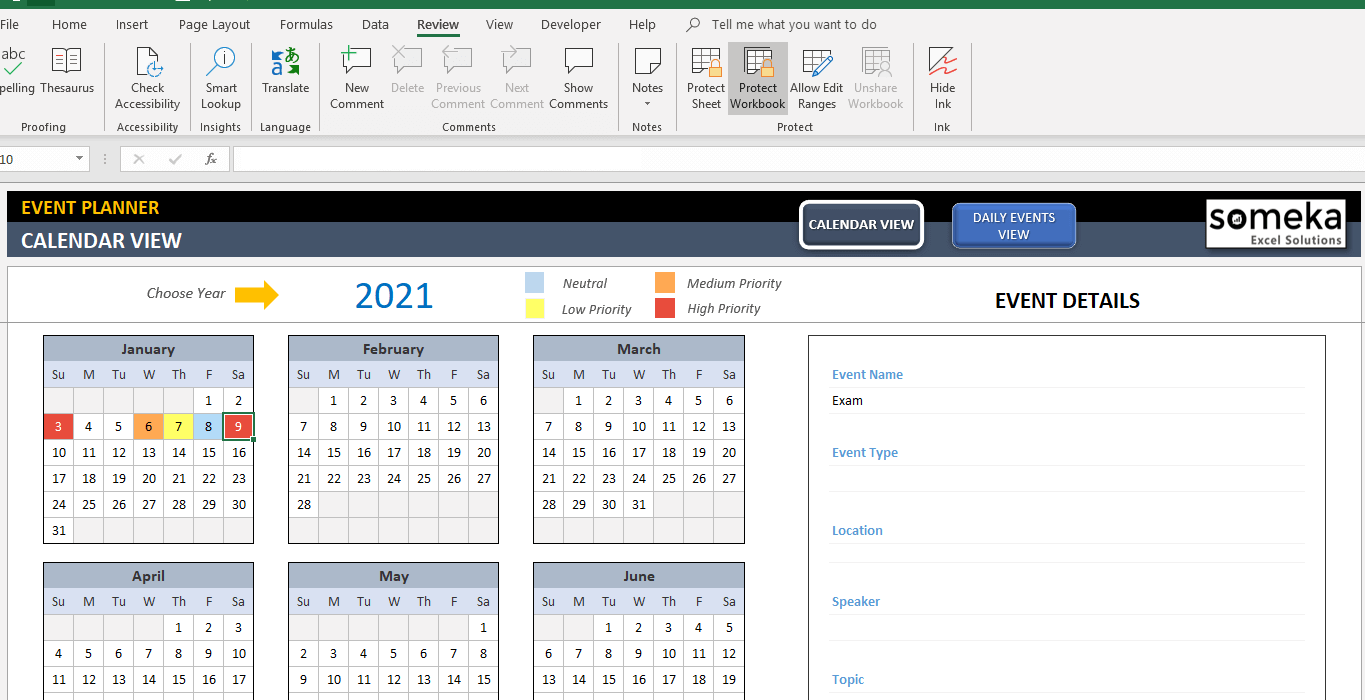Click the High Priority red swatch

click(x=665, y=308)
